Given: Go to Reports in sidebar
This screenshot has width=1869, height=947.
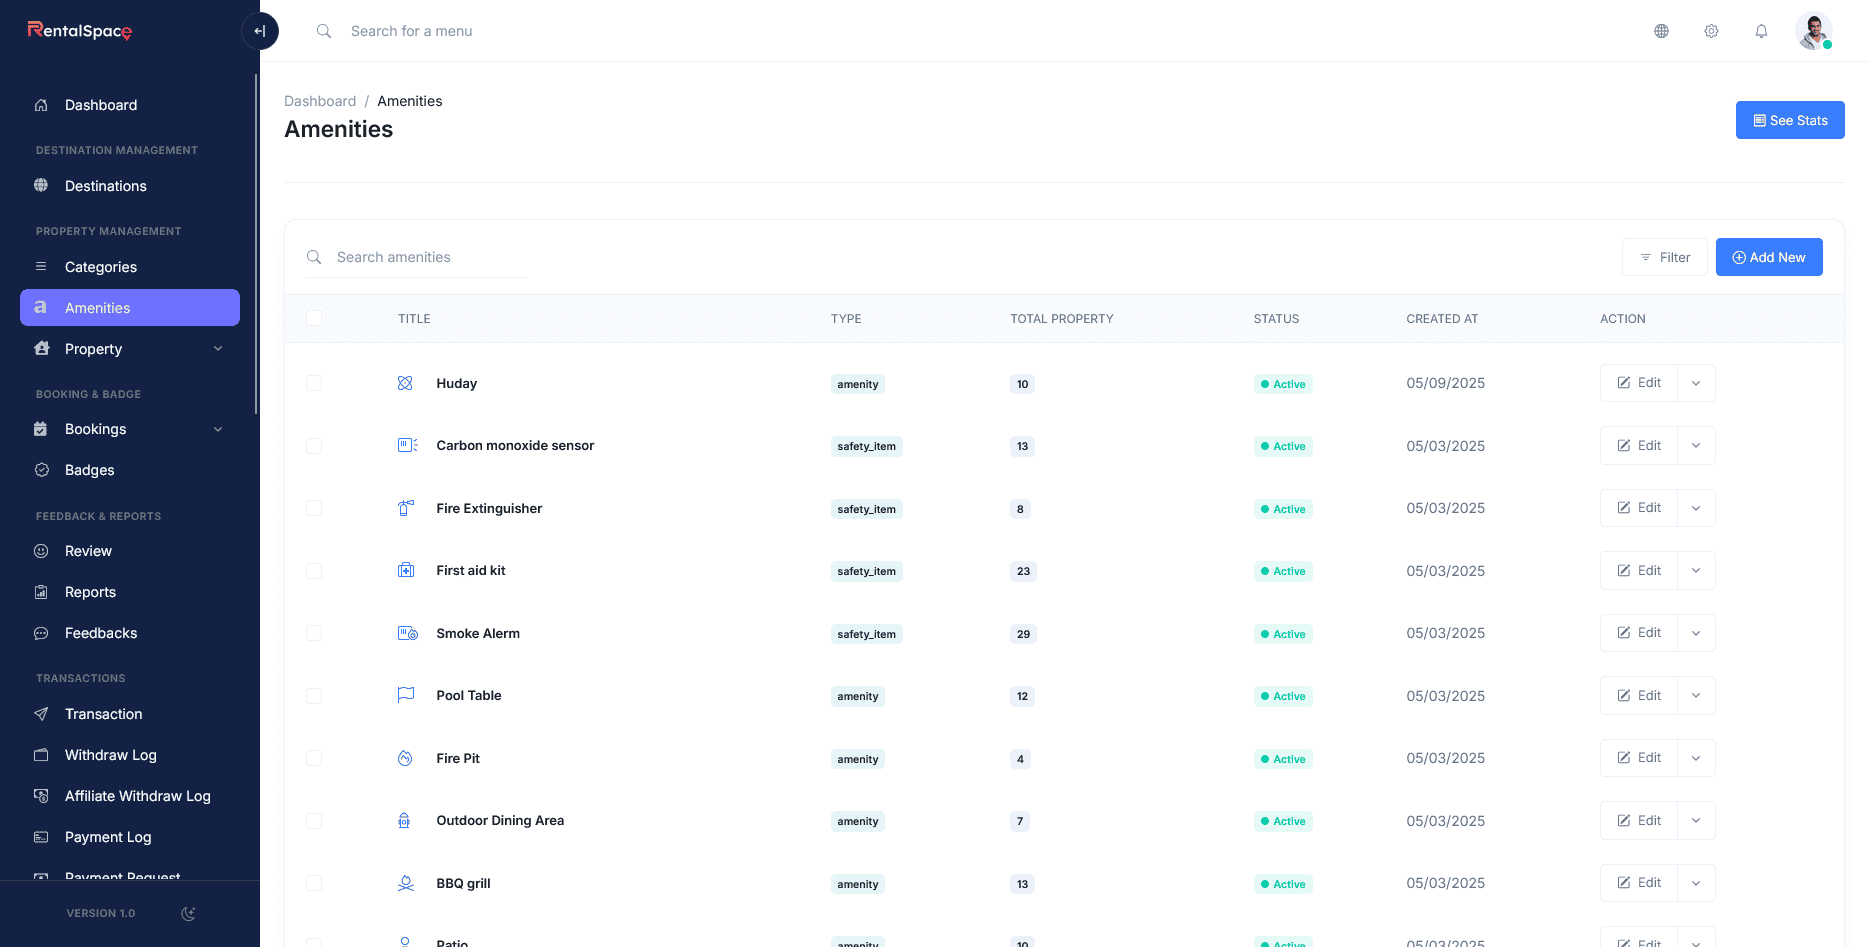Looking at the screenshot, I should 90,592.
